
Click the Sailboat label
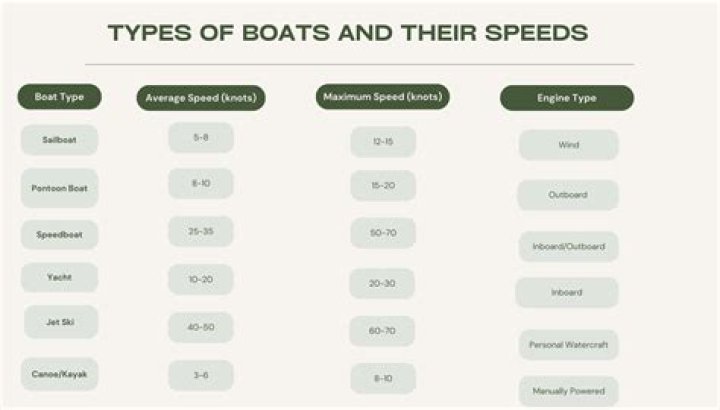[60, 140]
